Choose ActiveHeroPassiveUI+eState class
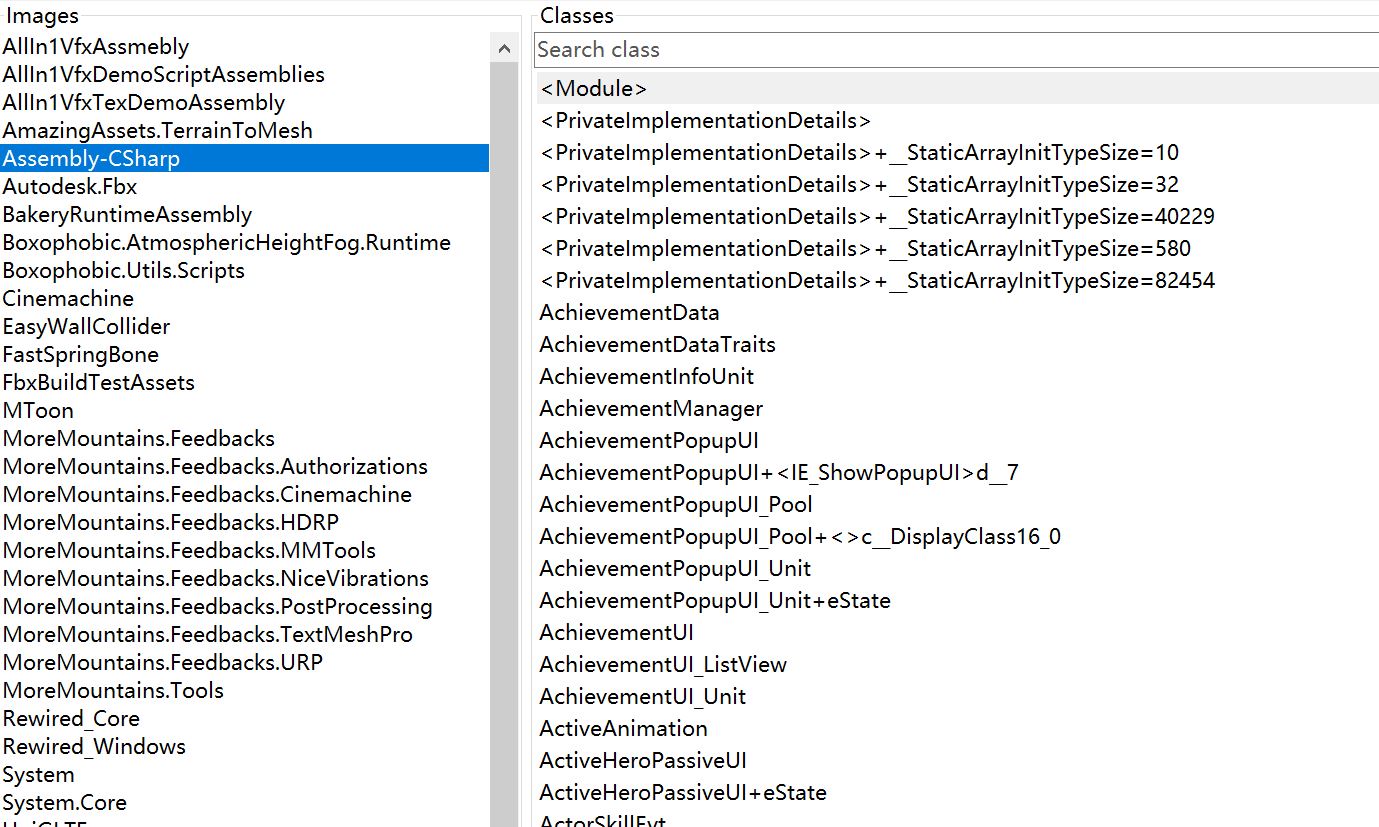 coord(958,792)
